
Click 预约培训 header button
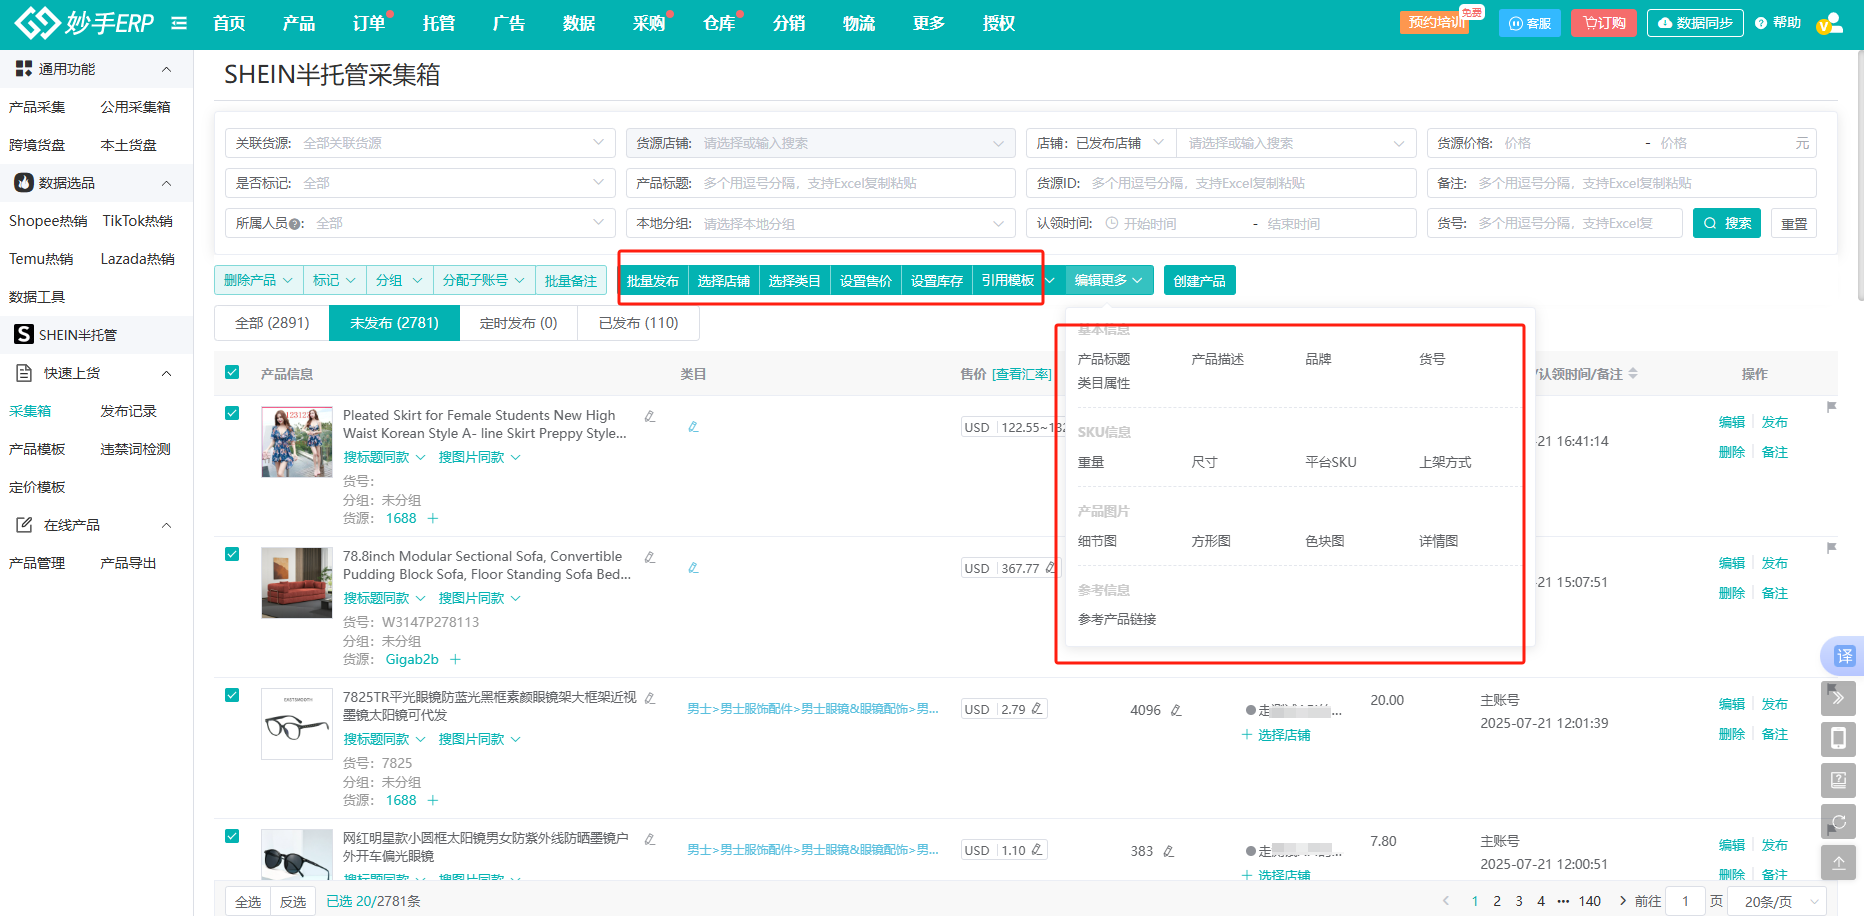[x=1436, y=22]
